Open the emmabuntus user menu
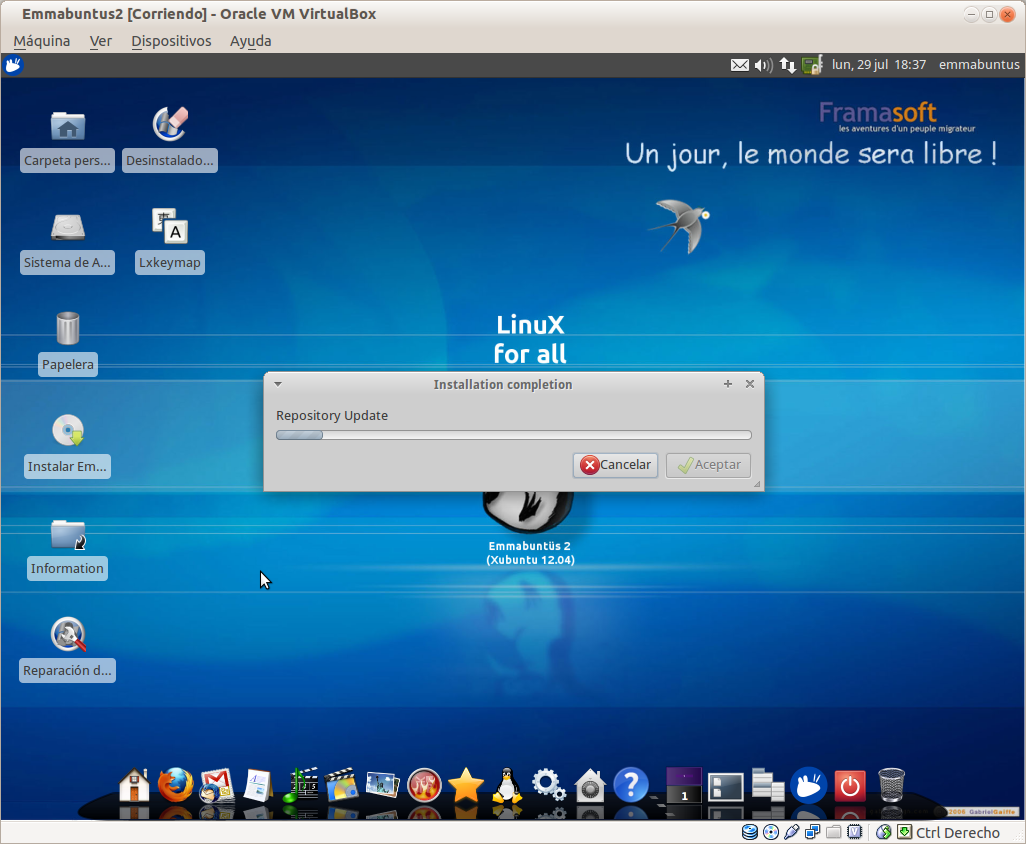The width and height of the screenshot is (1026, 844). click(x=978, y=65)
